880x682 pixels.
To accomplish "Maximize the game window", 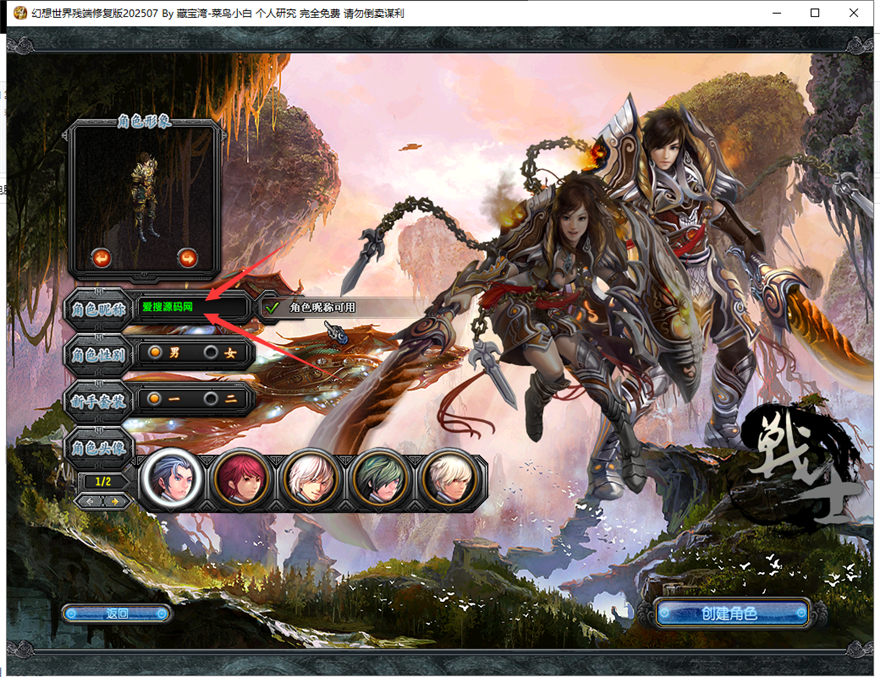I will pyautogui.click(x=815, y=12).
